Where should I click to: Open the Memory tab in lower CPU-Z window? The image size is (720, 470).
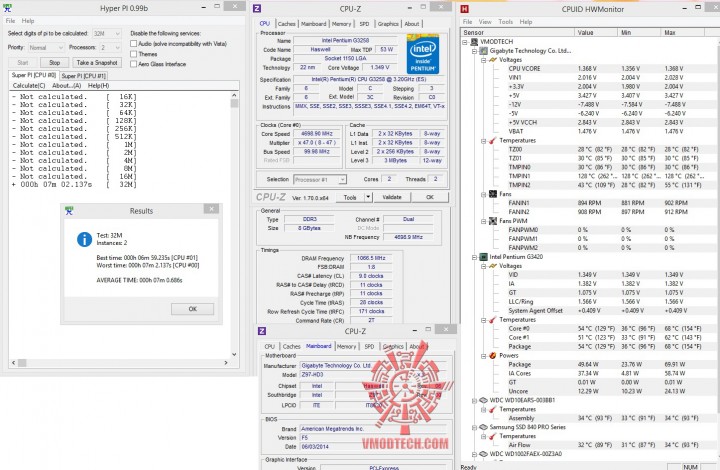pyautogui.click(x=347, y=347)
